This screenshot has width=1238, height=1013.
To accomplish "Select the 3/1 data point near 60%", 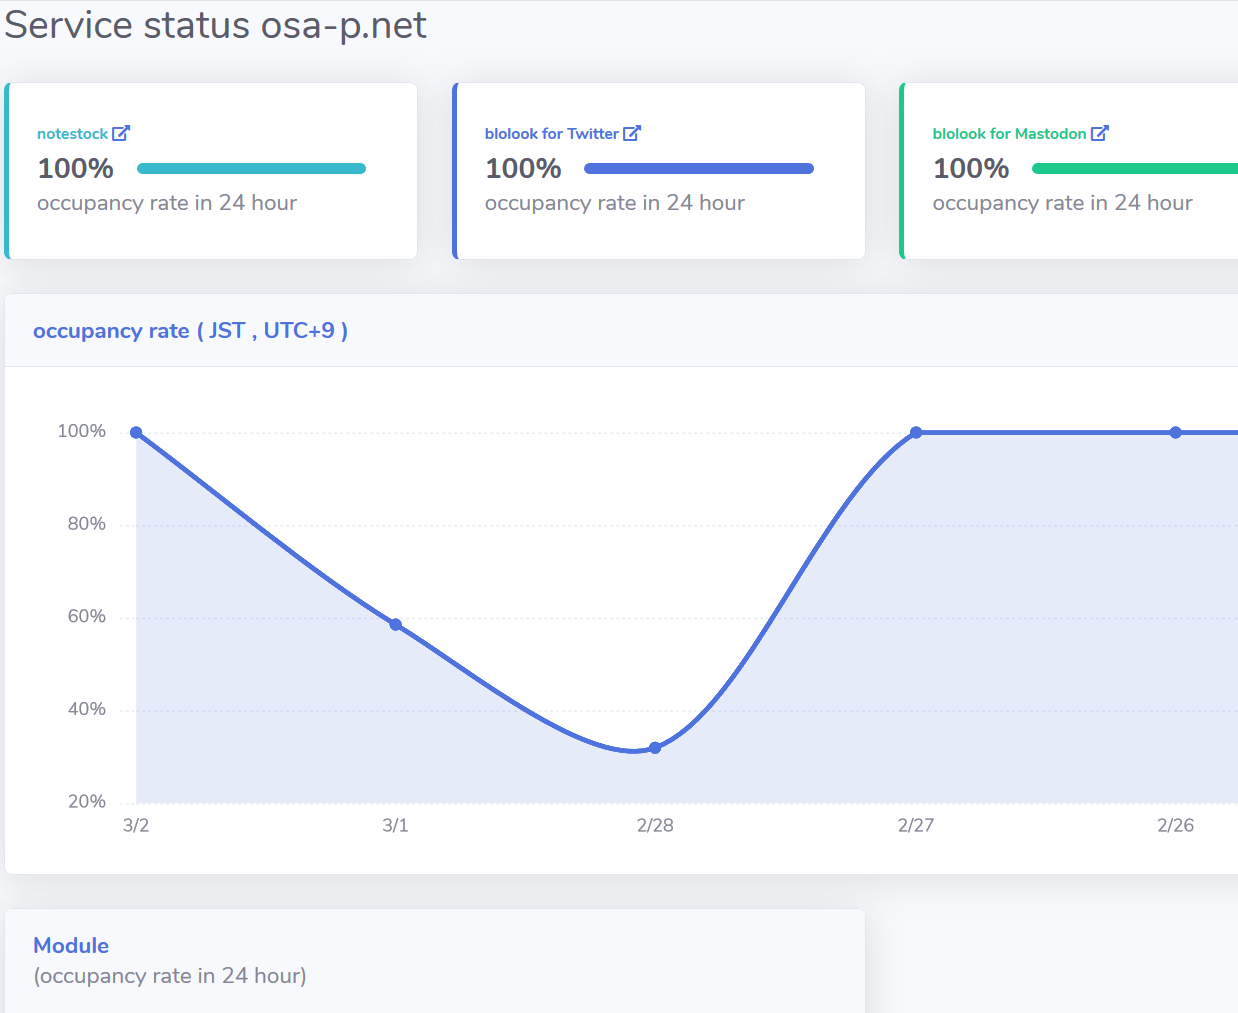I will pos(396,625).
